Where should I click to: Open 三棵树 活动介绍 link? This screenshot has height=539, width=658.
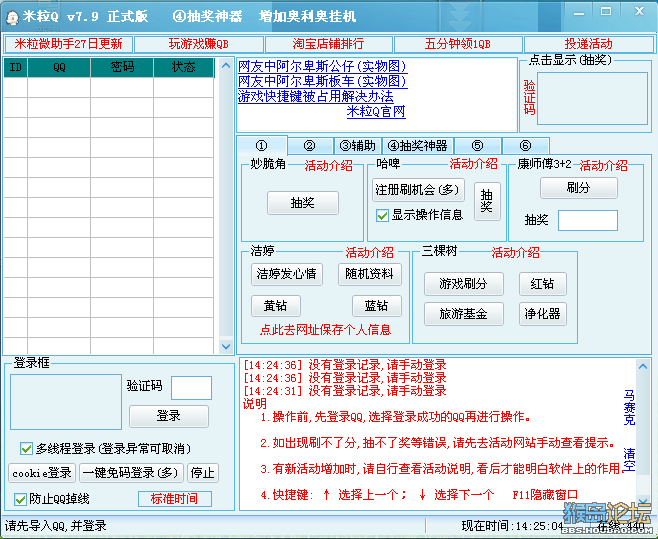[515, 252]
